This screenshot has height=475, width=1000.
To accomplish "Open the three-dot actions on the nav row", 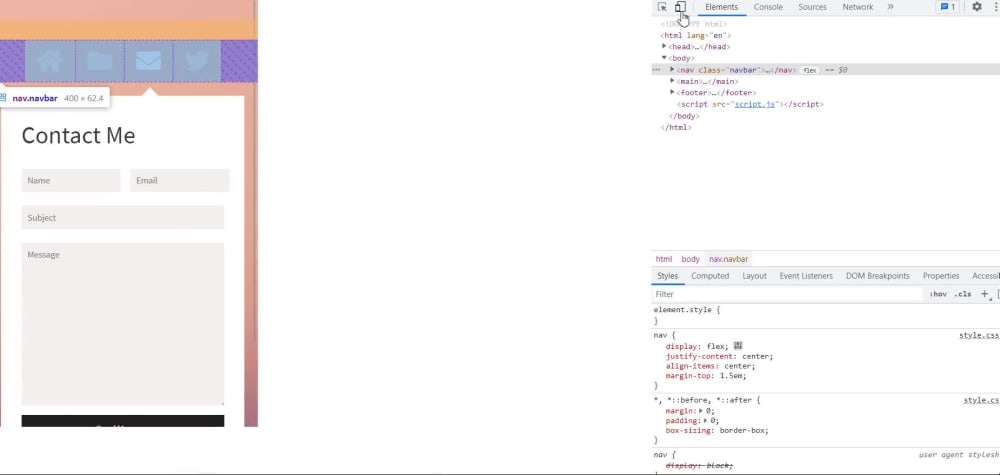I will click(x=656, y=70).
